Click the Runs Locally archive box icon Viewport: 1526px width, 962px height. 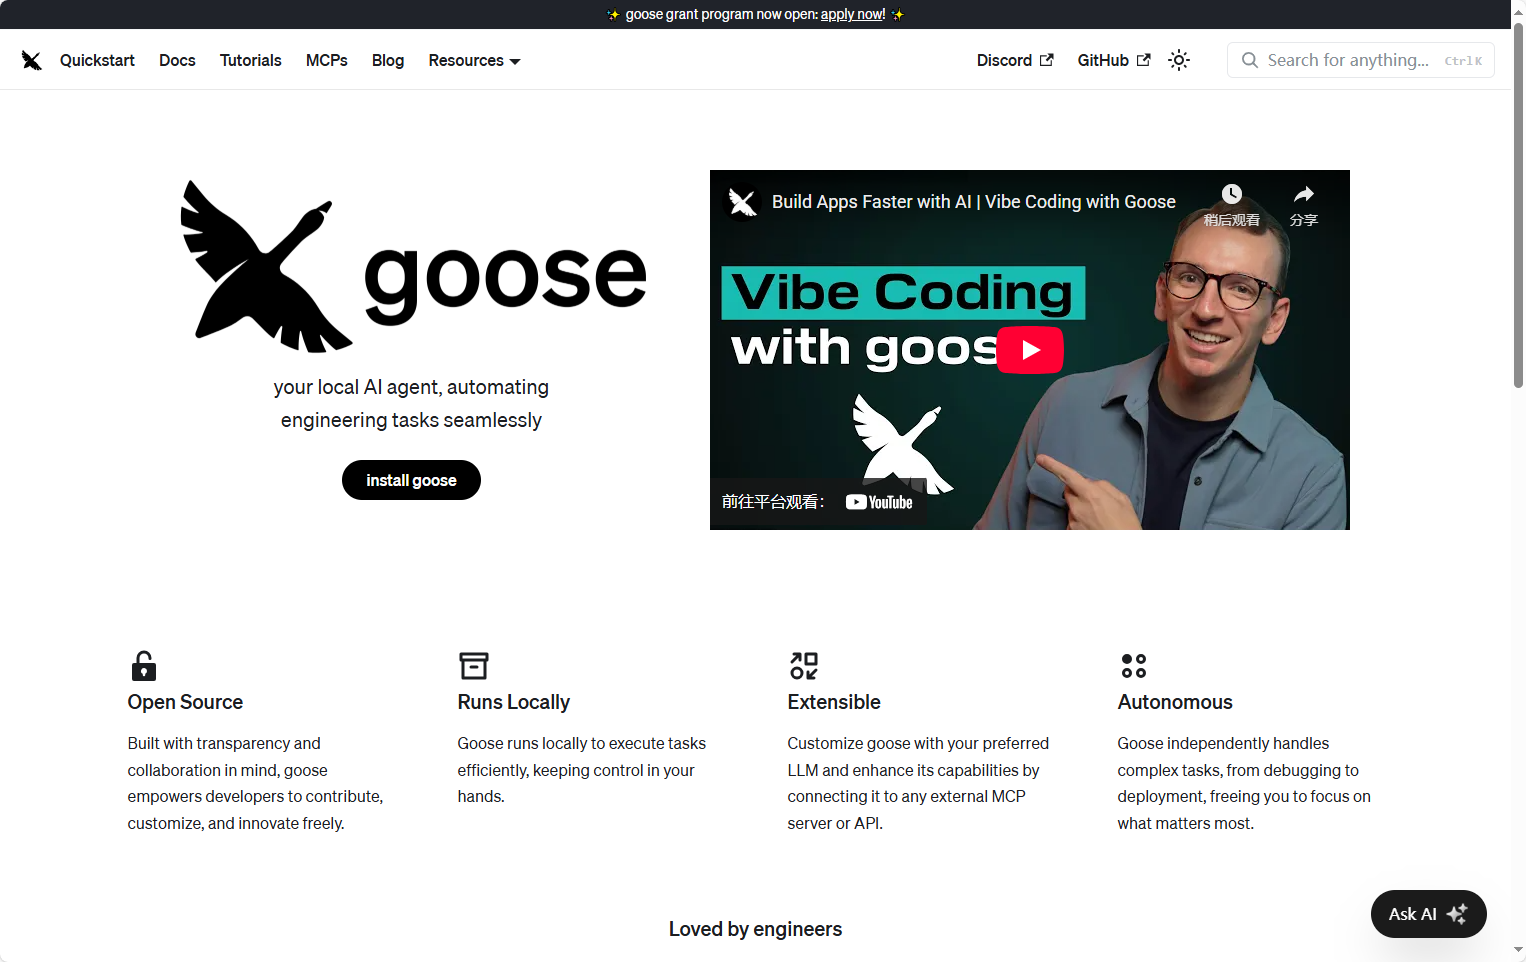pos(474,666)
